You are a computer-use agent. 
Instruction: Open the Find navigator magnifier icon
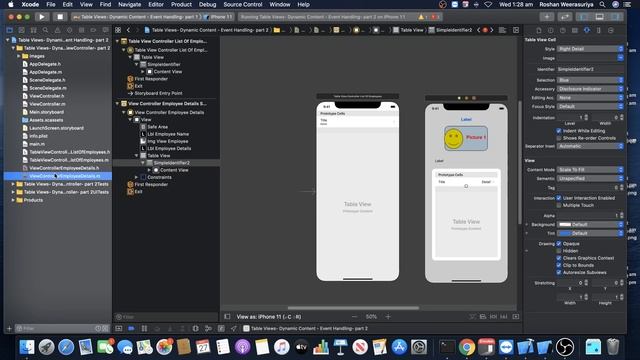pyautogui.click(x=45, y=30)
